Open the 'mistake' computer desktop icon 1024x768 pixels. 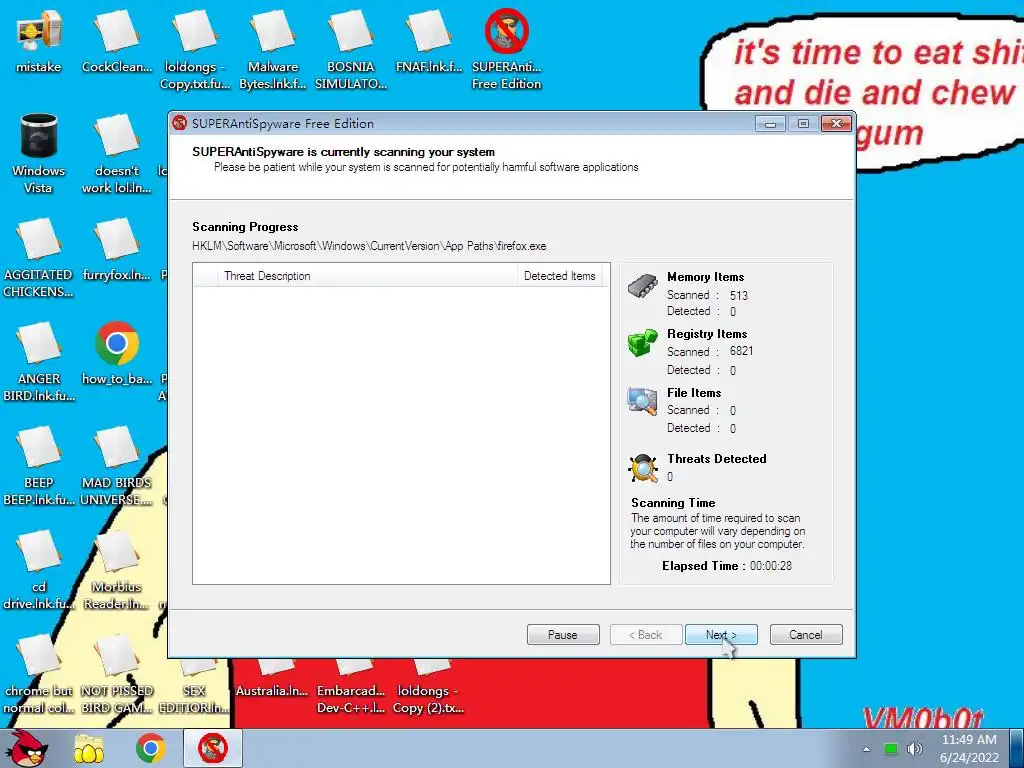click(x=39, y=42)
